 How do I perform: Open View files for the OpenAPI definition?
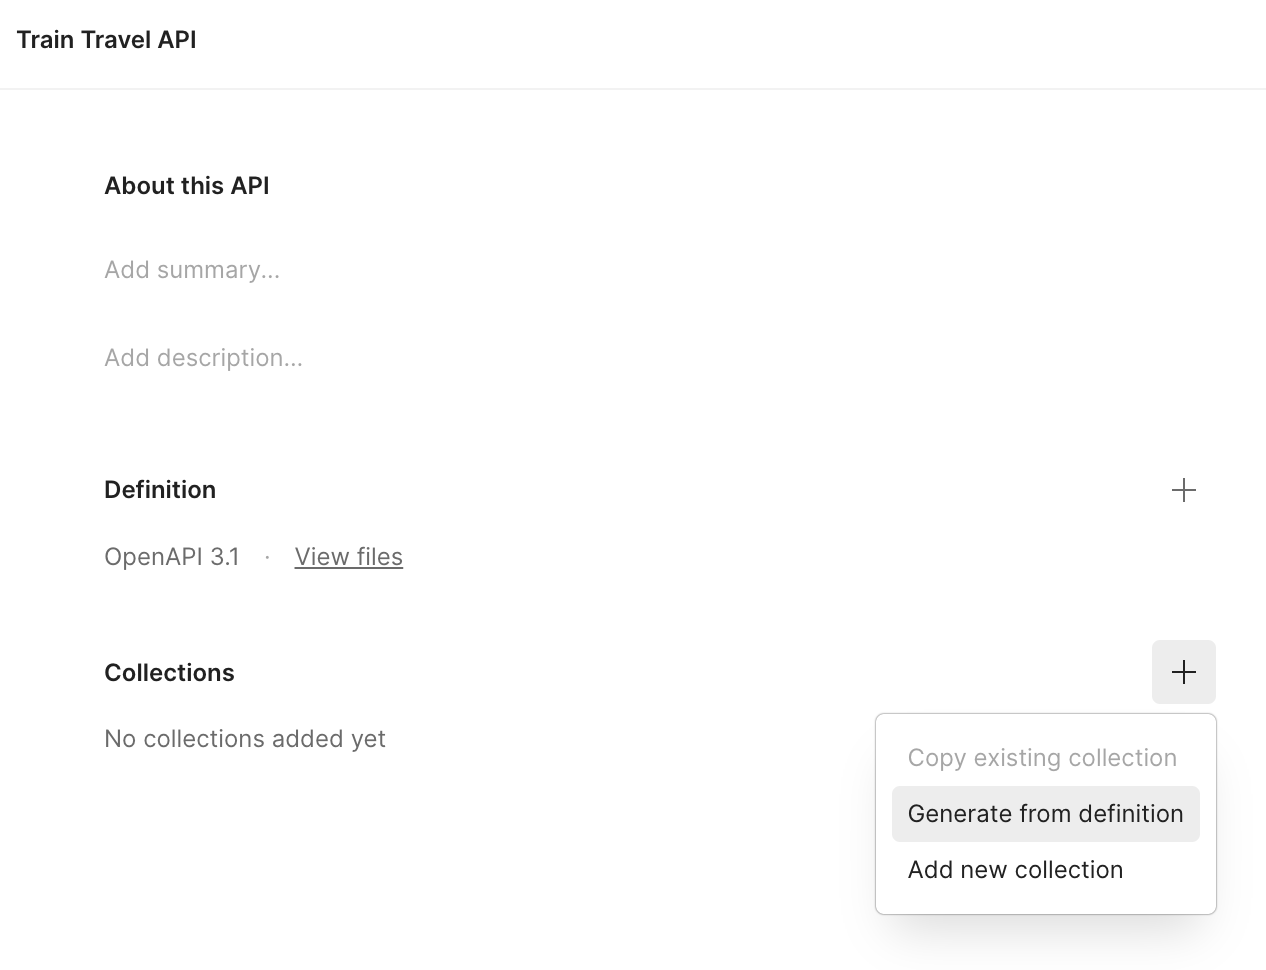(348, 557)
